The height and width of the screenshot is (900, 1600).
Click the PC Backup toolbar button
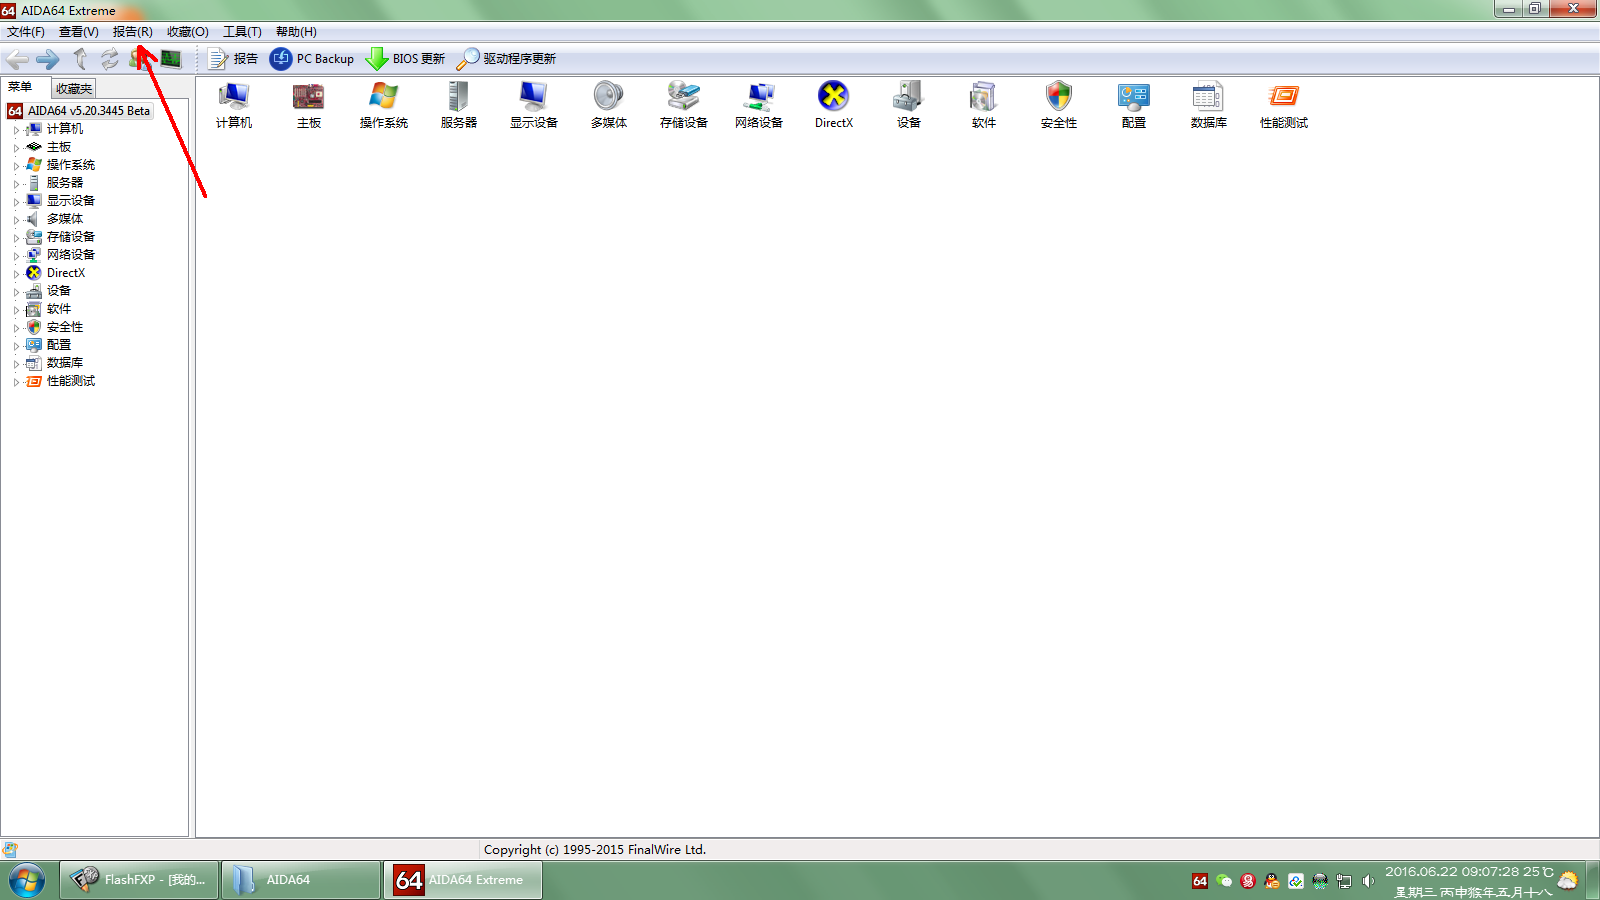(312, 59)
